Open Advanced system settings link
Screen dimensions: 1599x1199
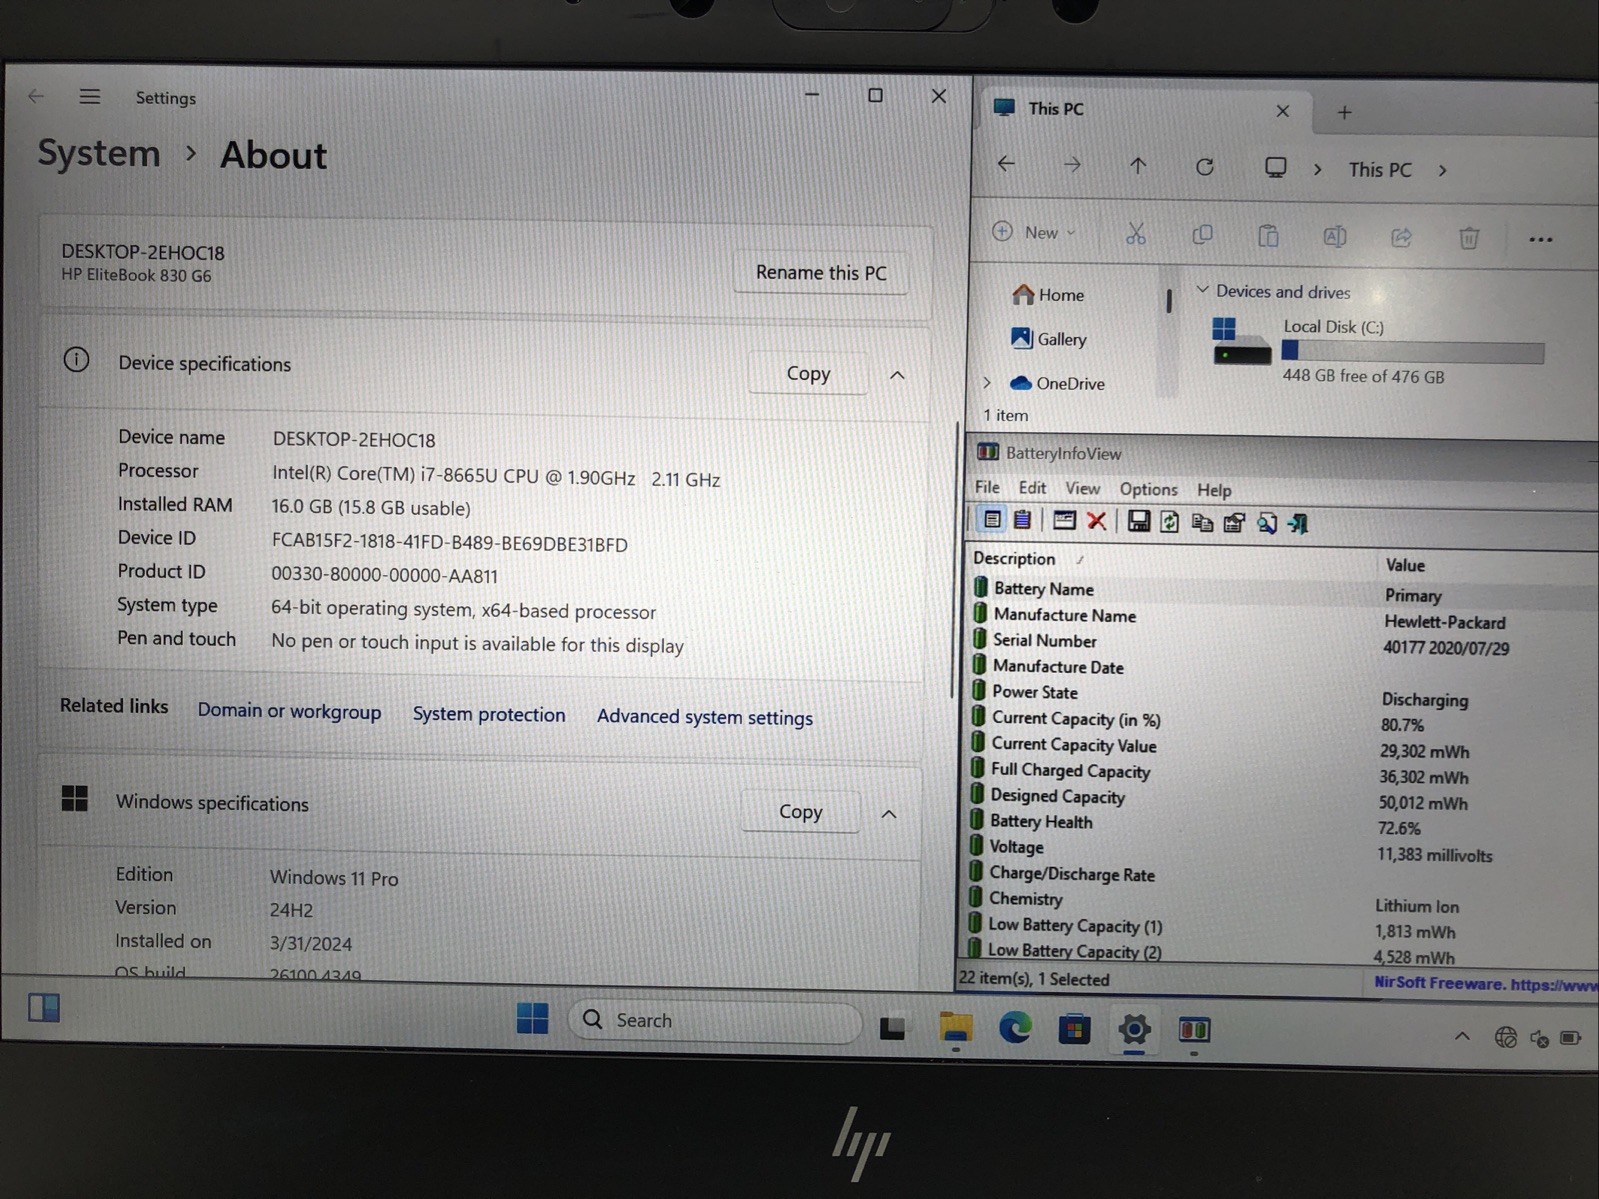click(x=705, y=717)
